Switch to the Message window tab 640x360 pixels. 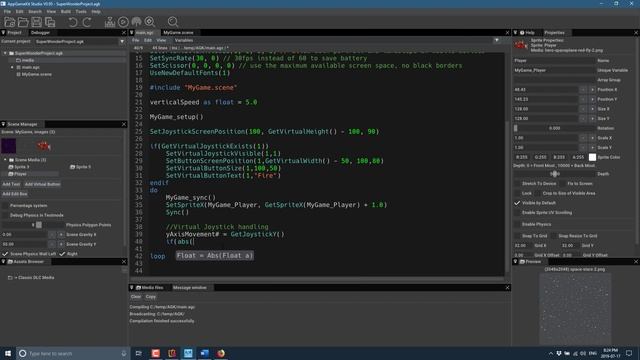pos(190,287)
